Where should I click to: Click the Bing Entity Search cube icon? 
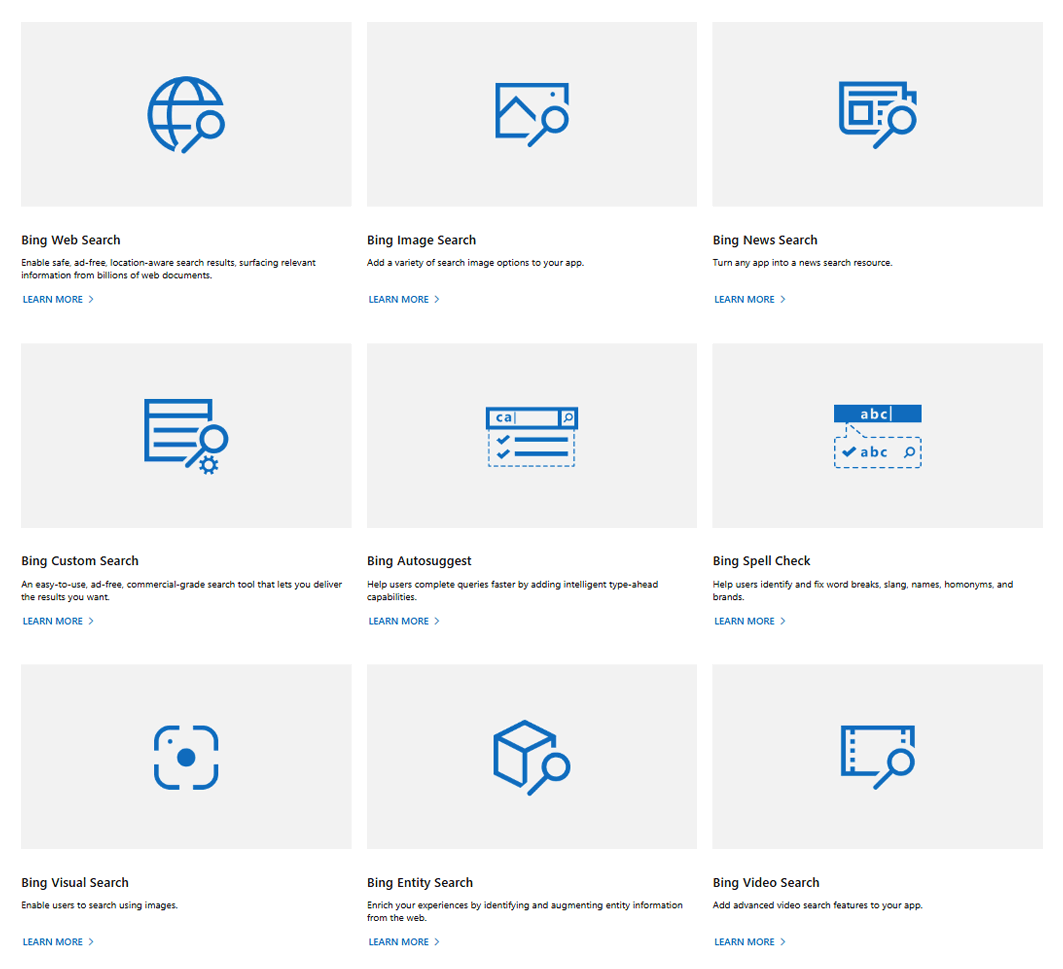pos(531,756)
